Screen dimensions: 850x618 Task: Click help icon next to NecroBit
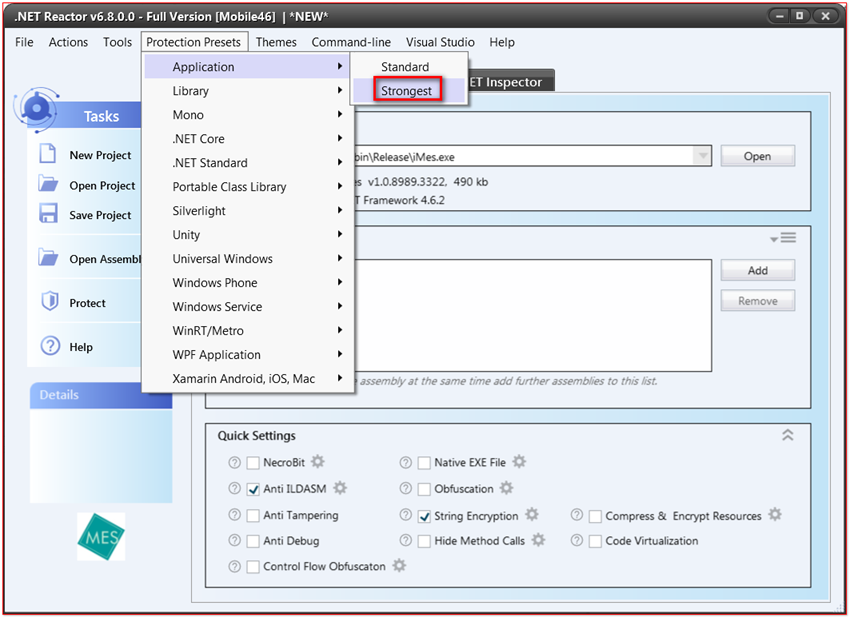point(234,462)
